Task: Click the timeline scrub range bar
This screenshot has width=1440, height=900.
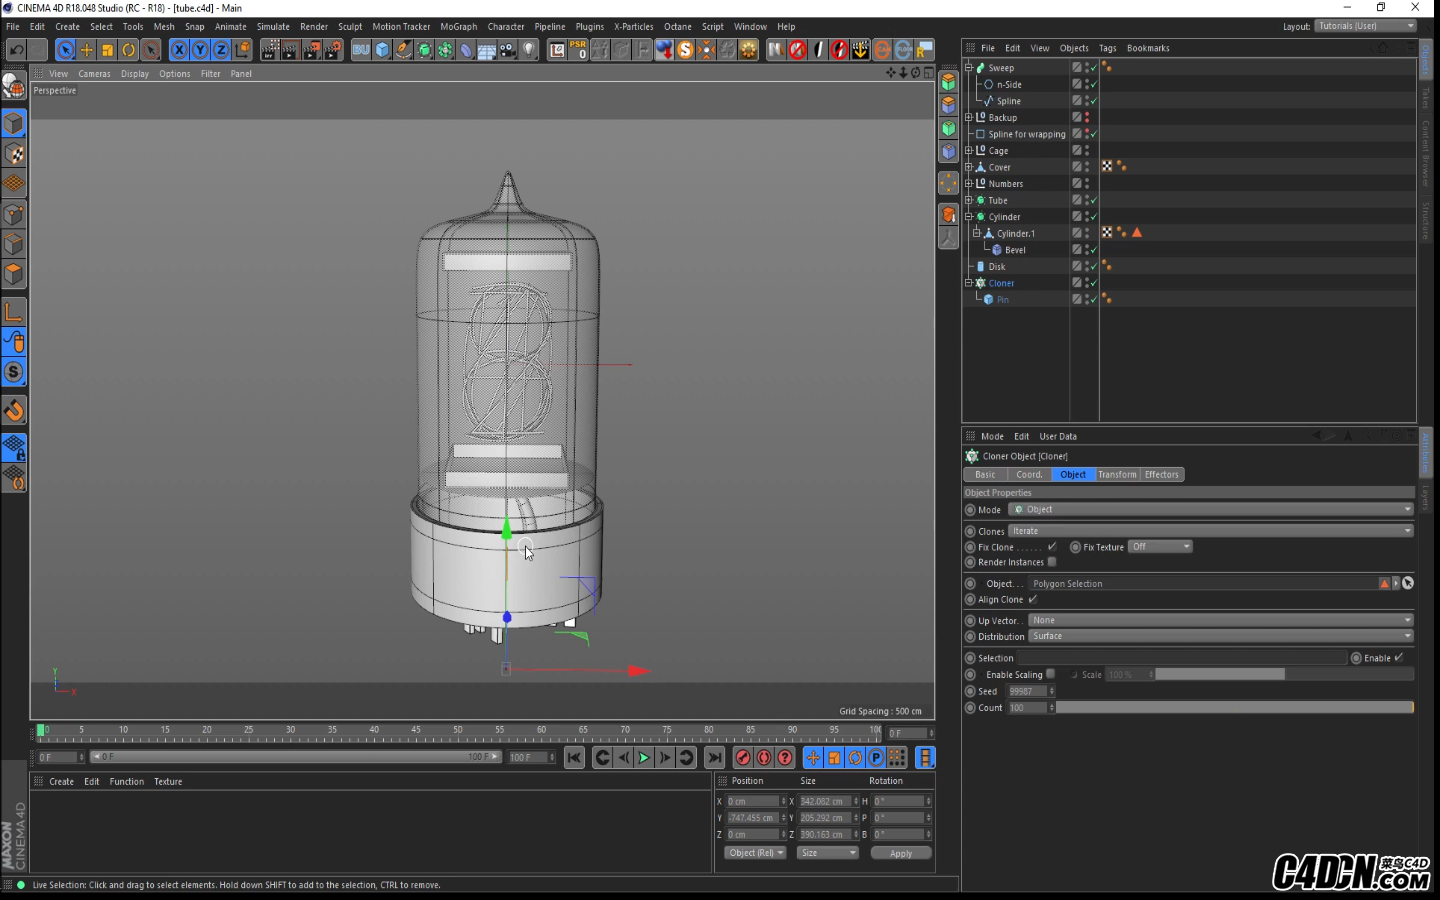Action: tap(295, 757)
